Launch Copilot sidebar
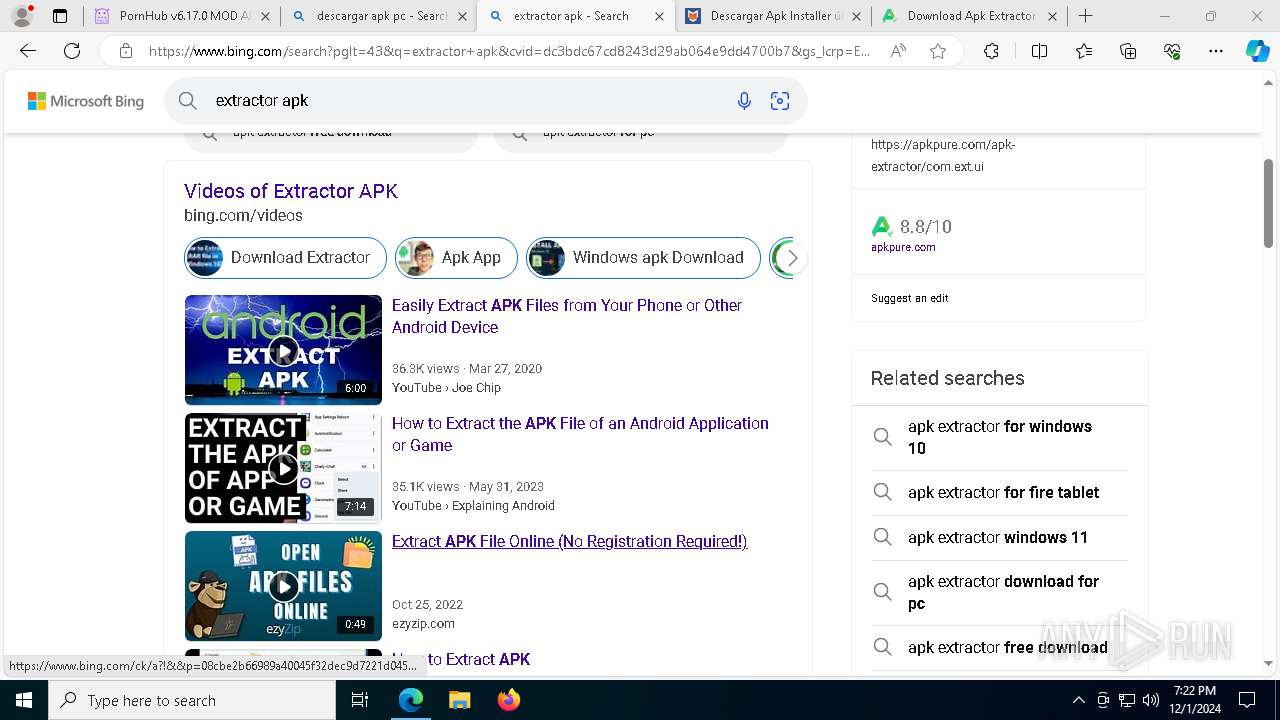This screenshot has width=1280, height=720. (x=1257, y=51)
